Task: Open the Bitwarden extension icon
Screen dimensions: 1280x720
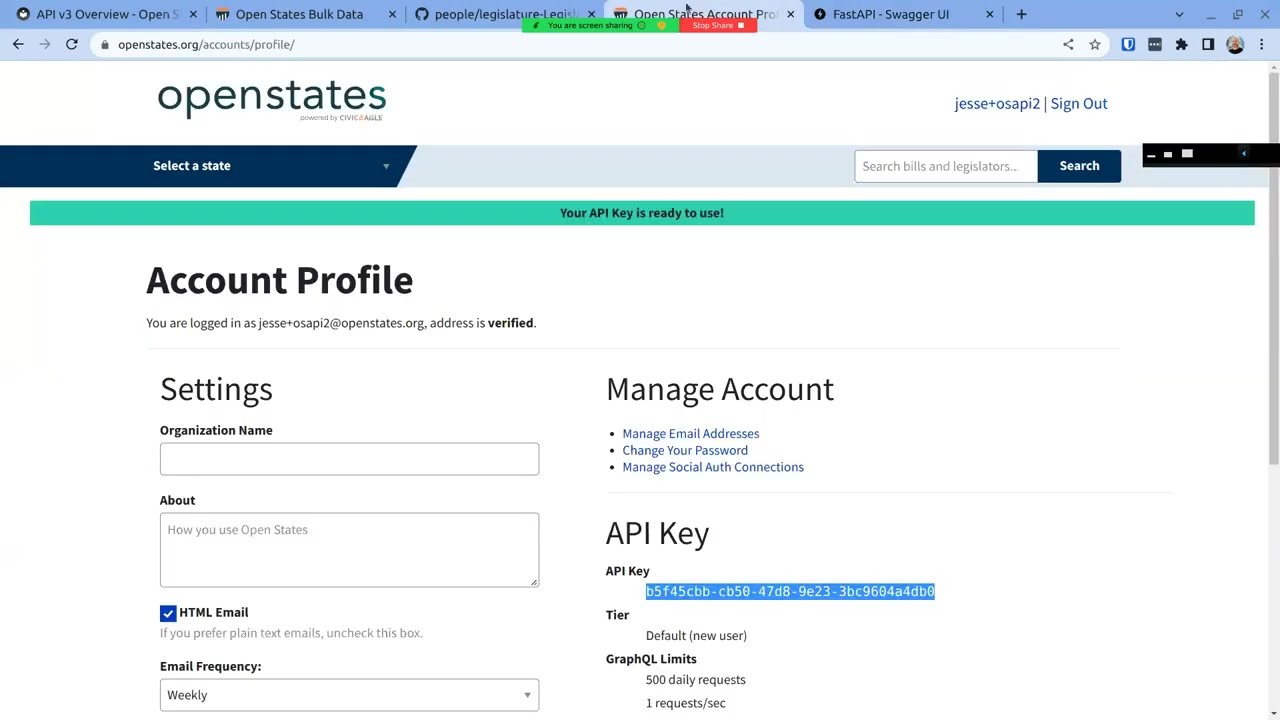Action: 1128,44
